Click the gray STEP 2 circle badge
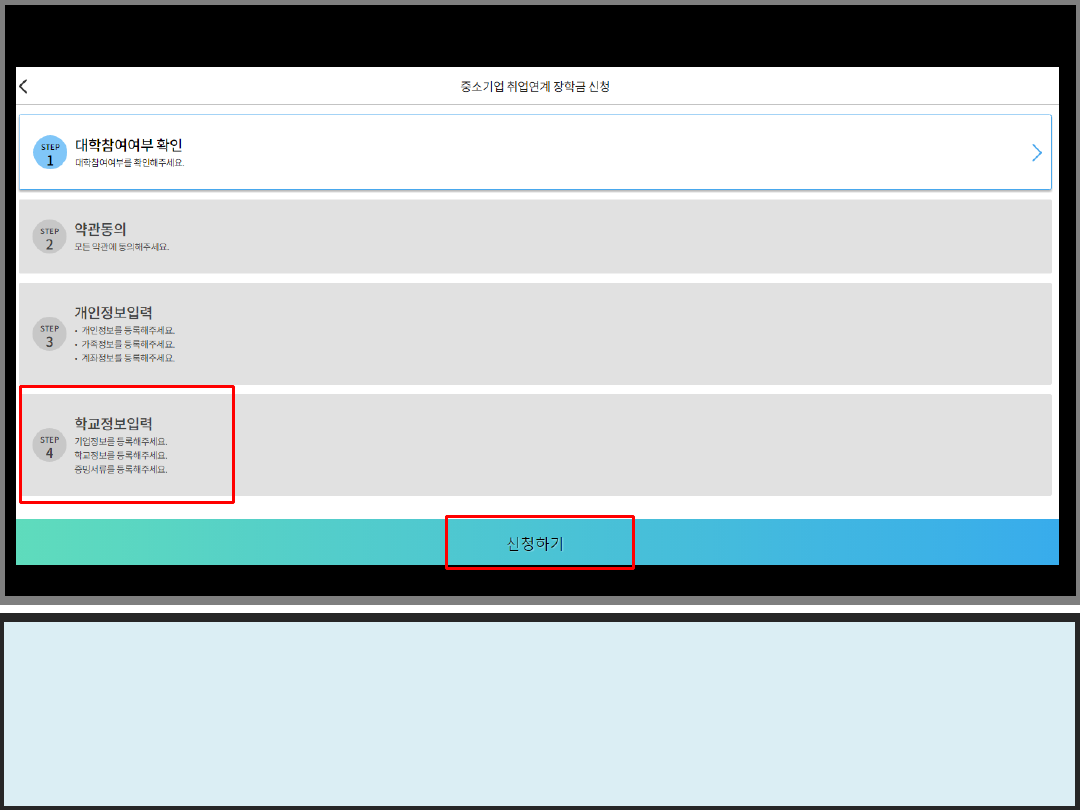 pyautogui.click(x=50, y=237)
